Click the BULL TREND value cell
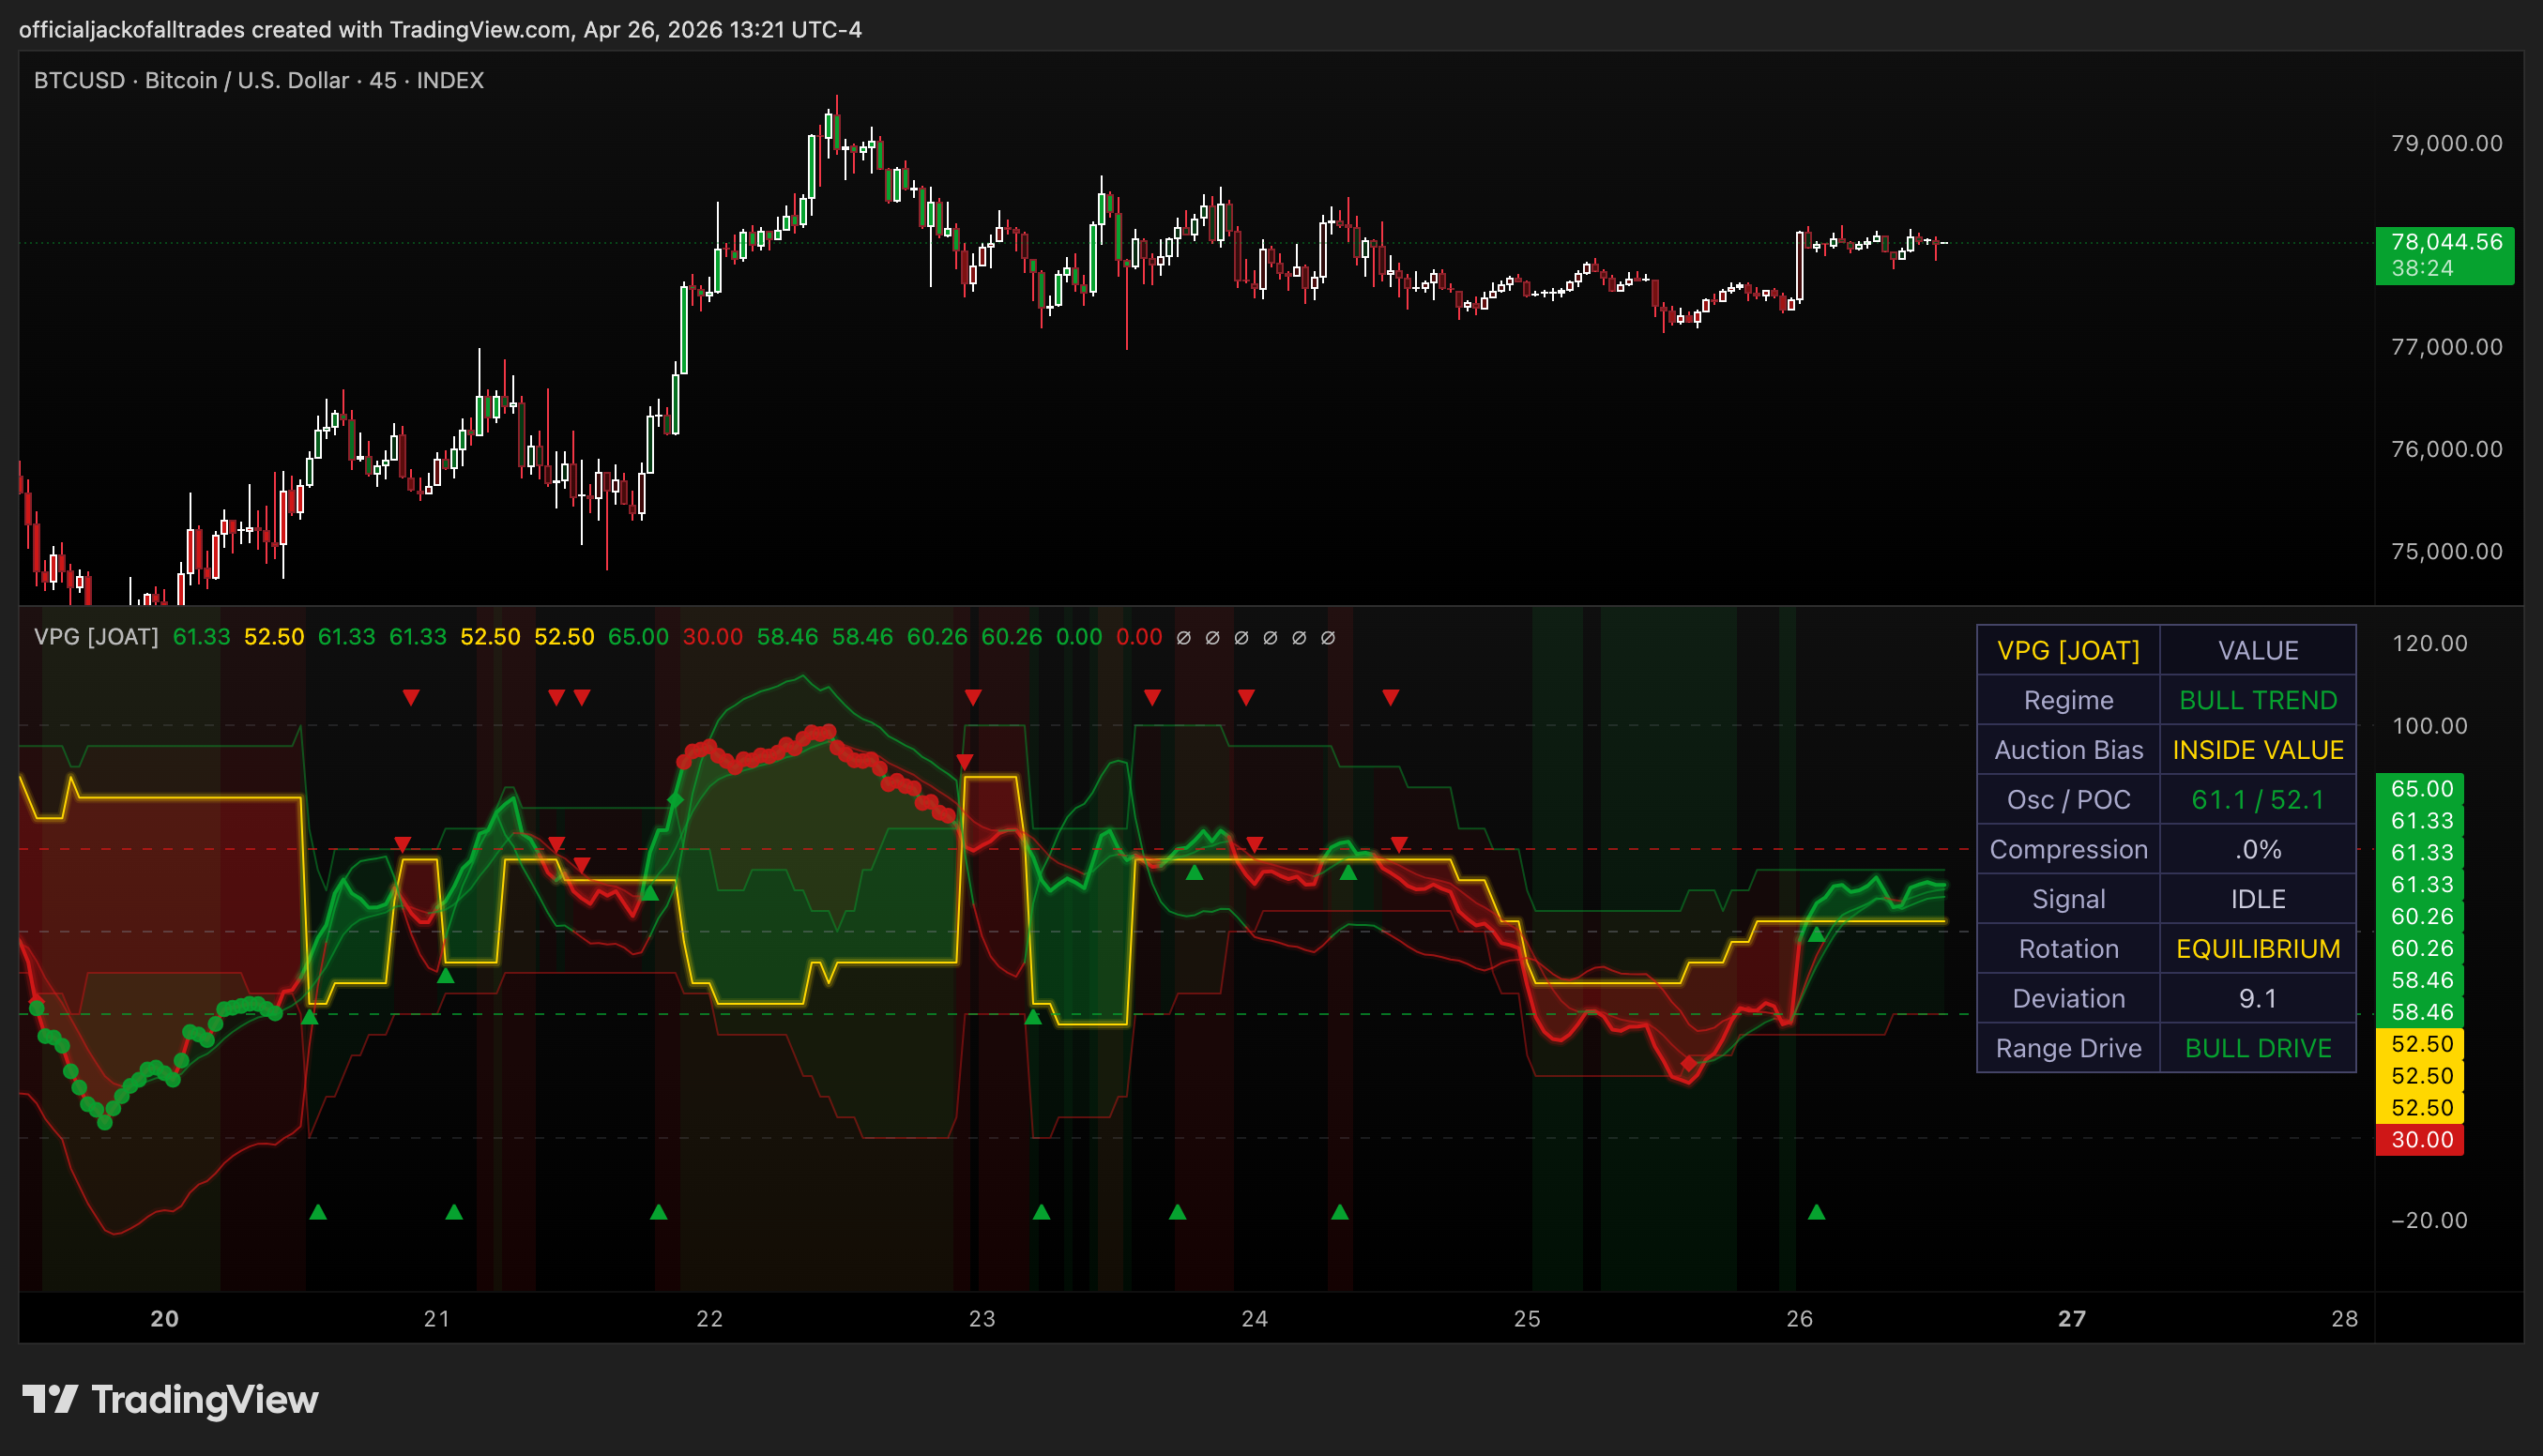The height and width of the screenshot is (1456, 2543). (x=2258, y=700)
